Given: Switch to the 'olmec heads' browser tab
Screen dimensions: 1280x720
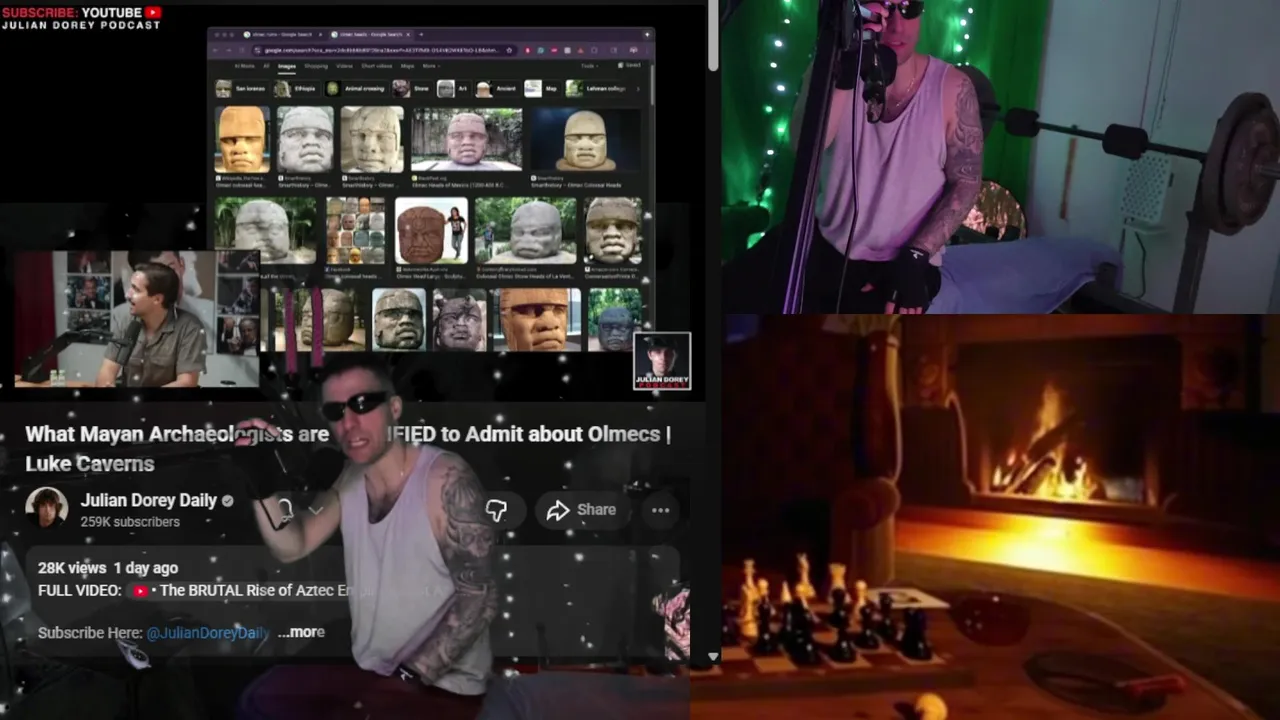Looking at the screenshot, I should [x=370, y=35].
